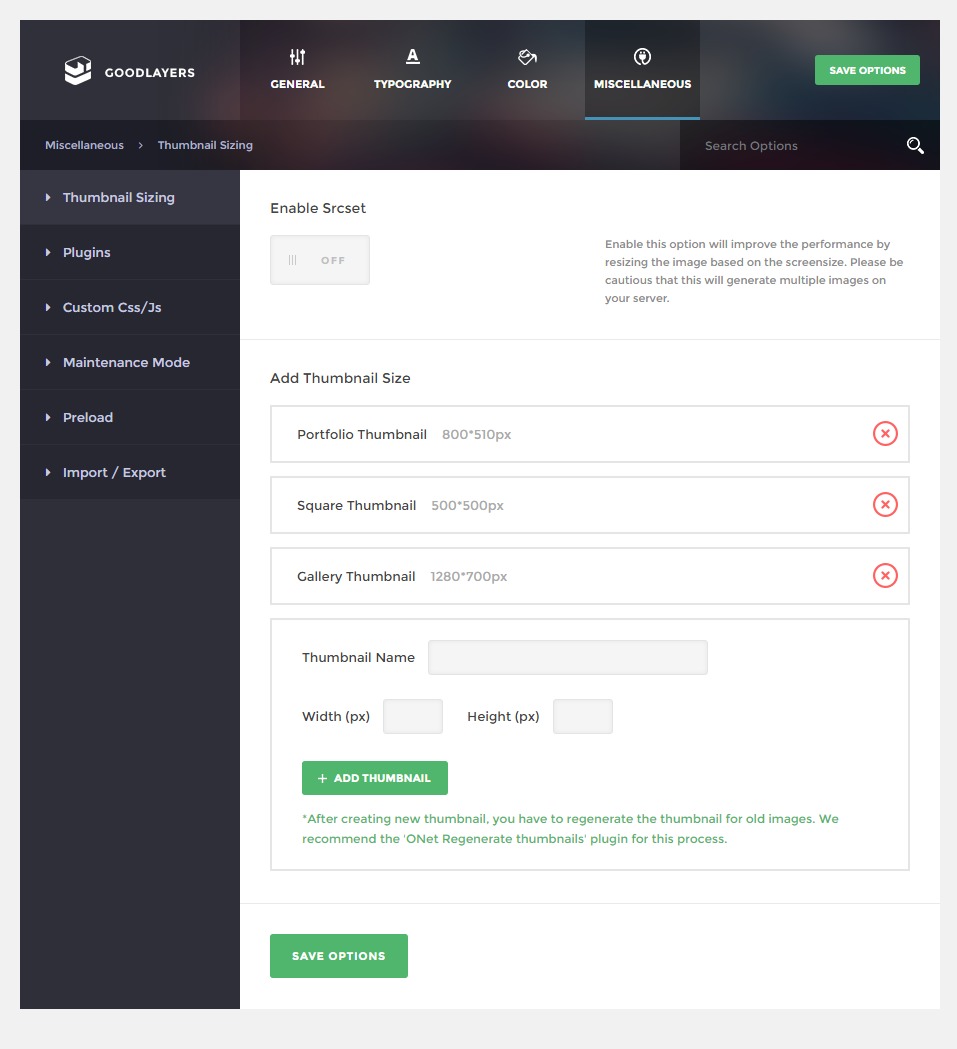Expand the Maintenance Mode arrow
Viewport: 957px width, 1049px height.
48,362
